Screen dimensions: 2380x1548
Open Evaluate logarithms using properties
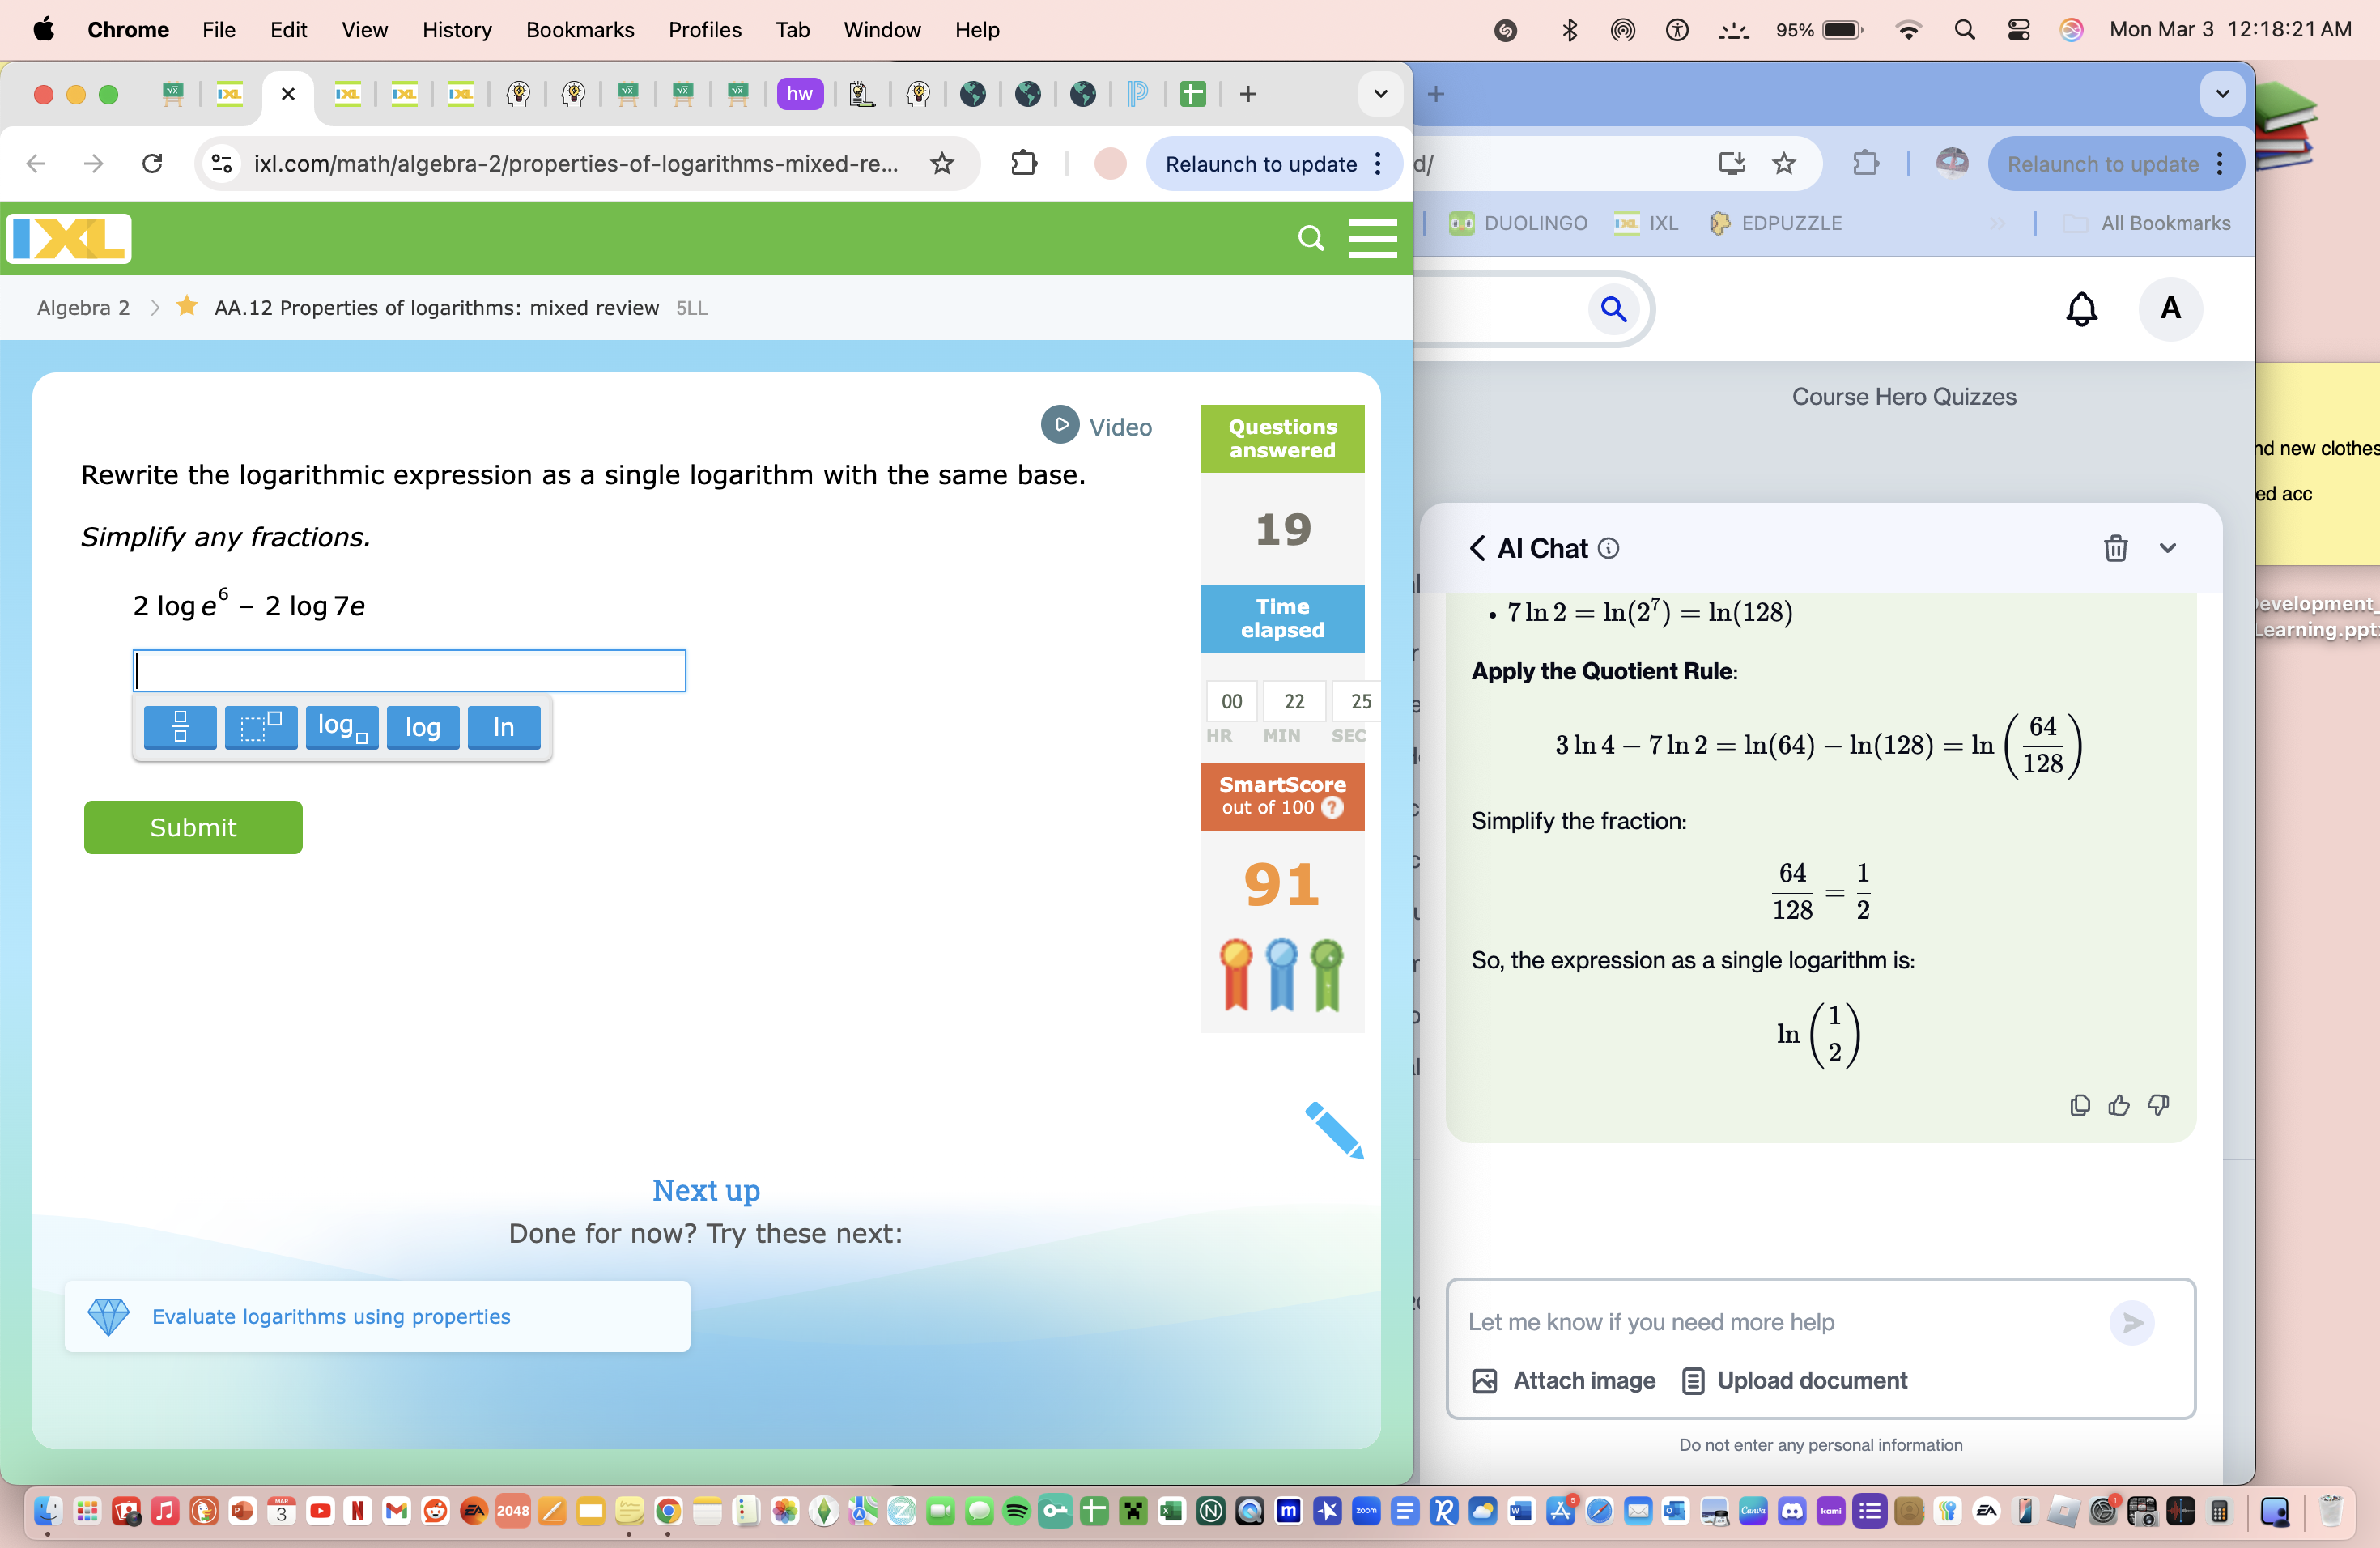coord(331,1316)
